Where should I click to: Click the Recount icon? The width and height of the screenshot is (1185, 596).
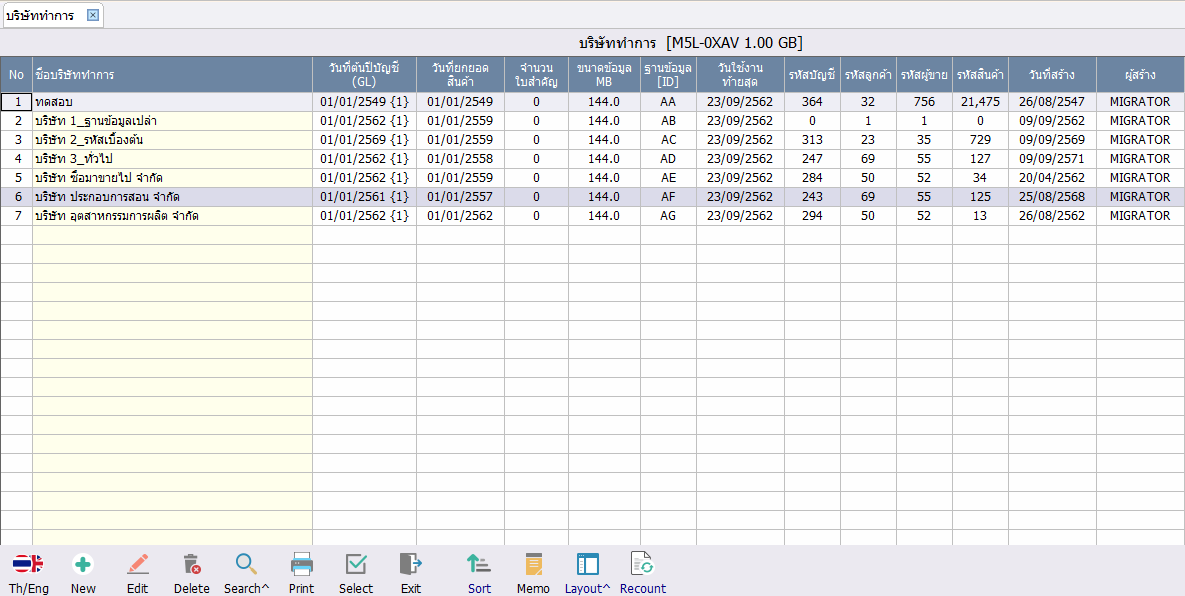click(x=642, y=564)
